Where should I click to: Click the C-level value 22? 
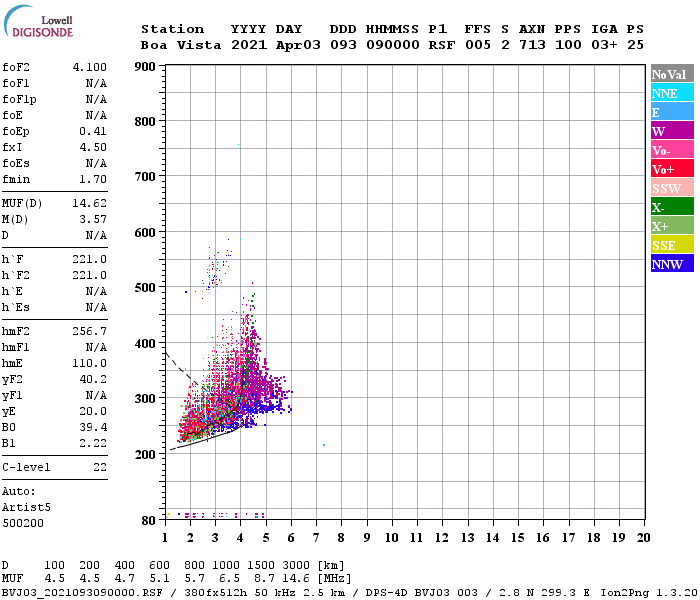click(x=100, y=467)
